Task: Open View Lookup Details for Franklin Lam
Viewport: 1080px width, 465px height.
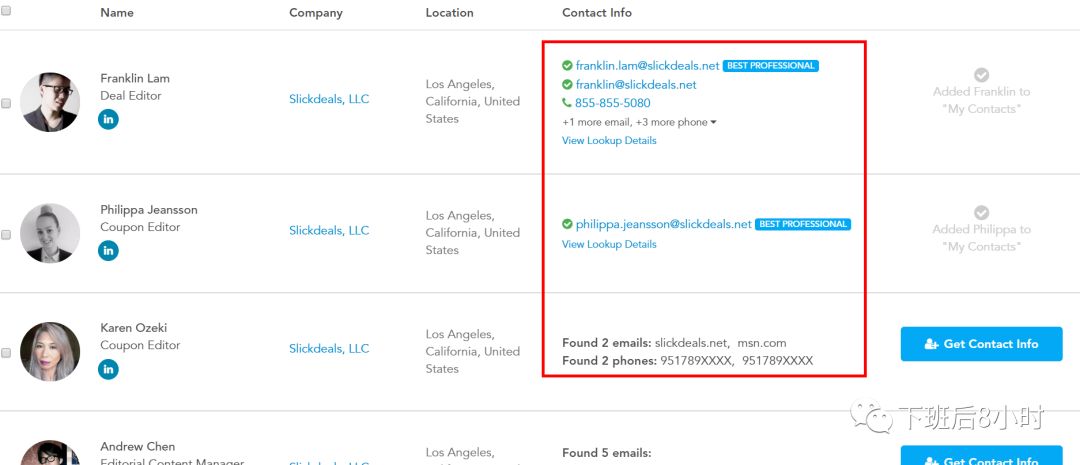Action: 609,141
